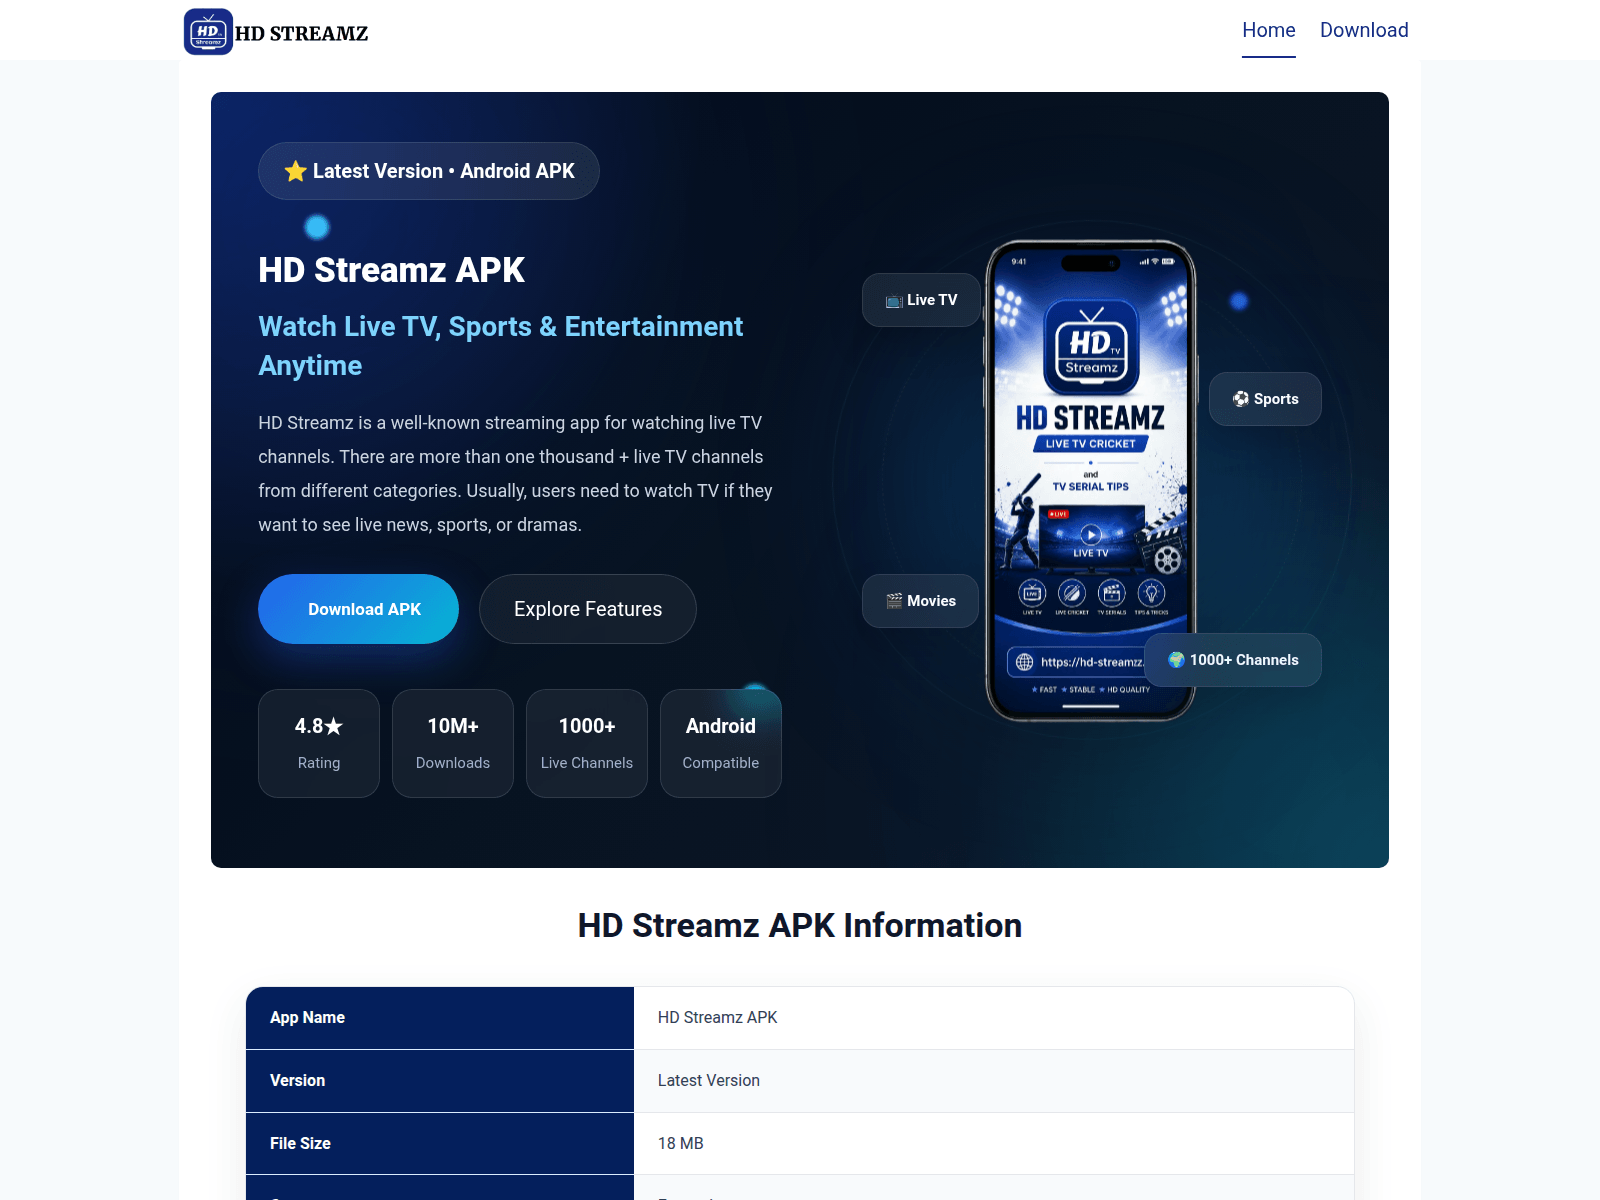This screenshot has height=1200, width=1600.
Task: Click the 'App Name' table header cell
Action: [440, 1018]
